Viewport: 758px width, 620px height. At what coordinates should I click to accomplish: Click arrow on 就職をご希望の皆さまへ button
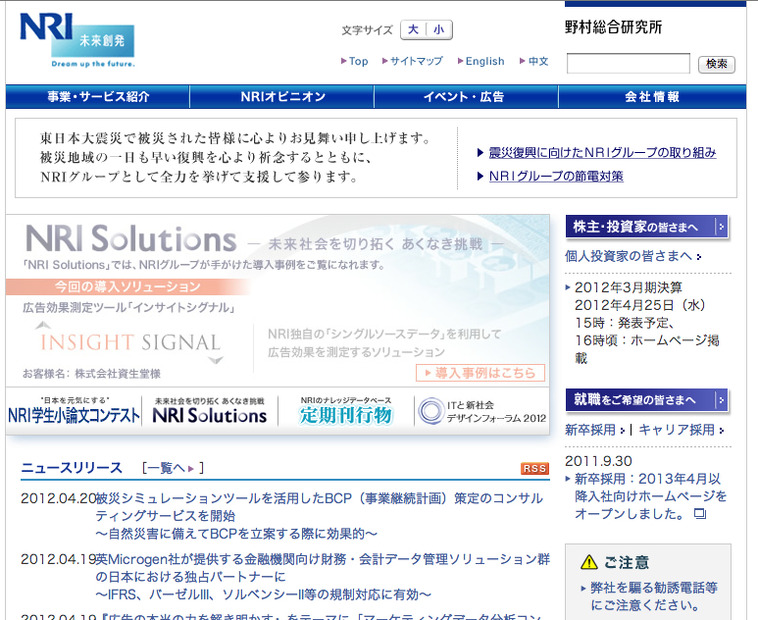(721, 400)
